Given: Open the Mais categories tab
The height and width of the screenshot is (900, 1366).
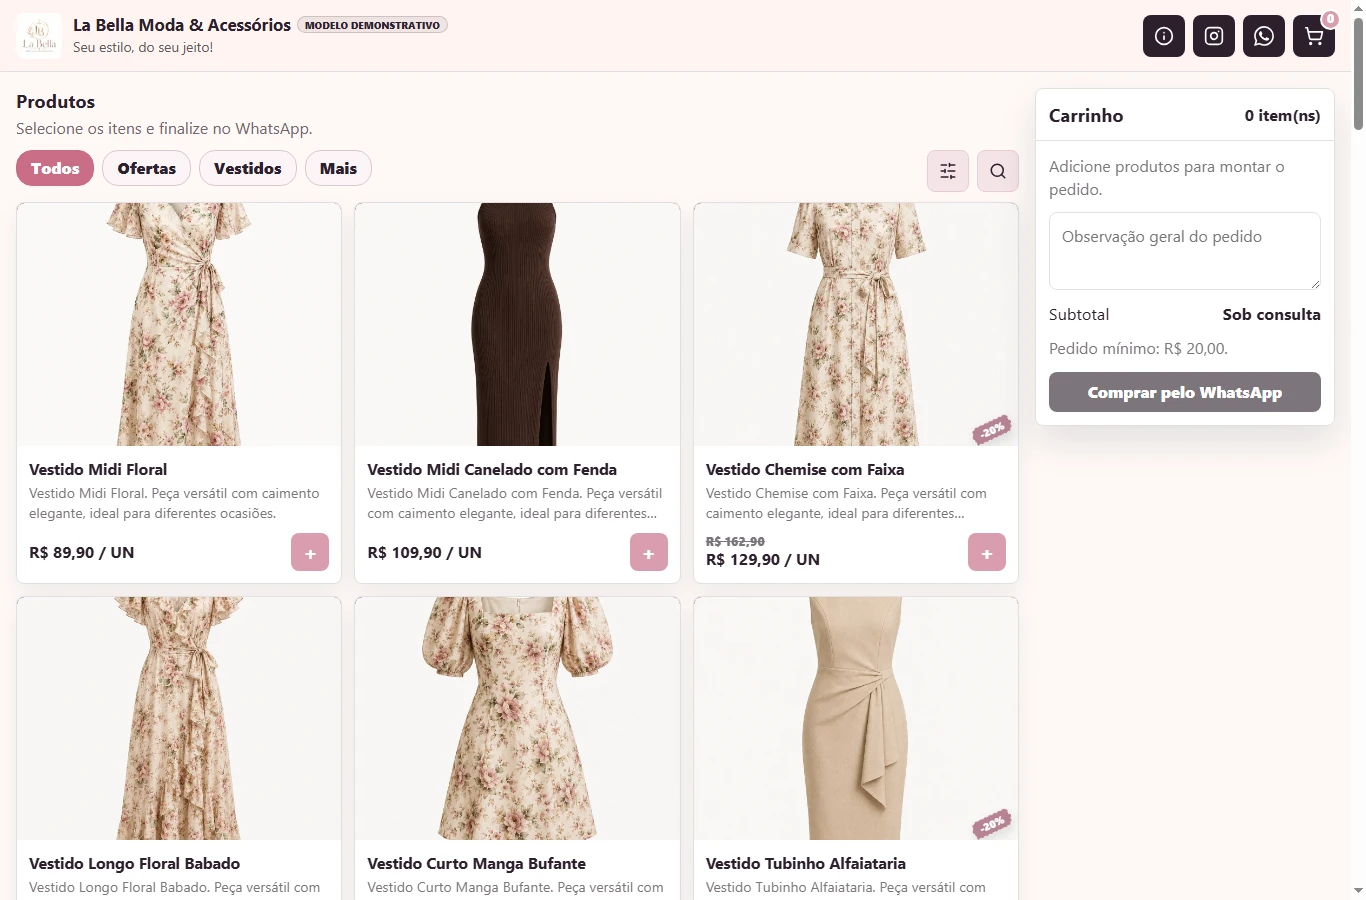Looking at the screenshot, I should point(338,168).
